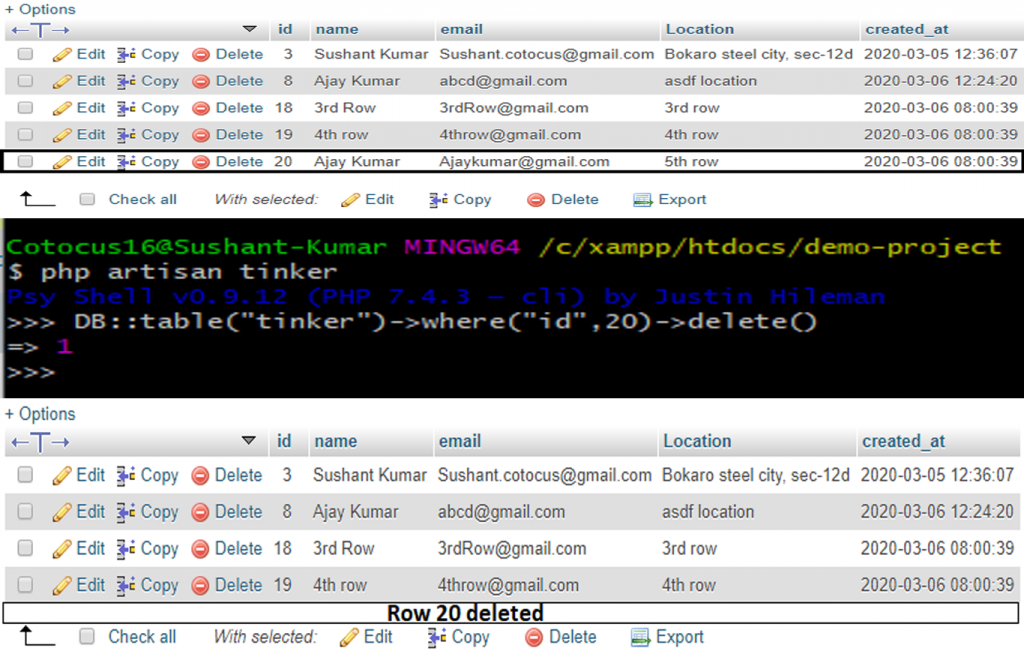Click the Edit pencil icon in the lower table footer

point(350,638)
